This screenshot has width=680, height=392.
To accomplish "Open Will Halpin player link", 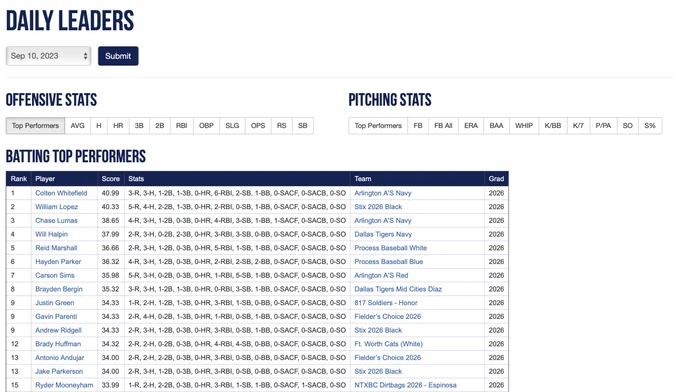I will click(52, 234).
